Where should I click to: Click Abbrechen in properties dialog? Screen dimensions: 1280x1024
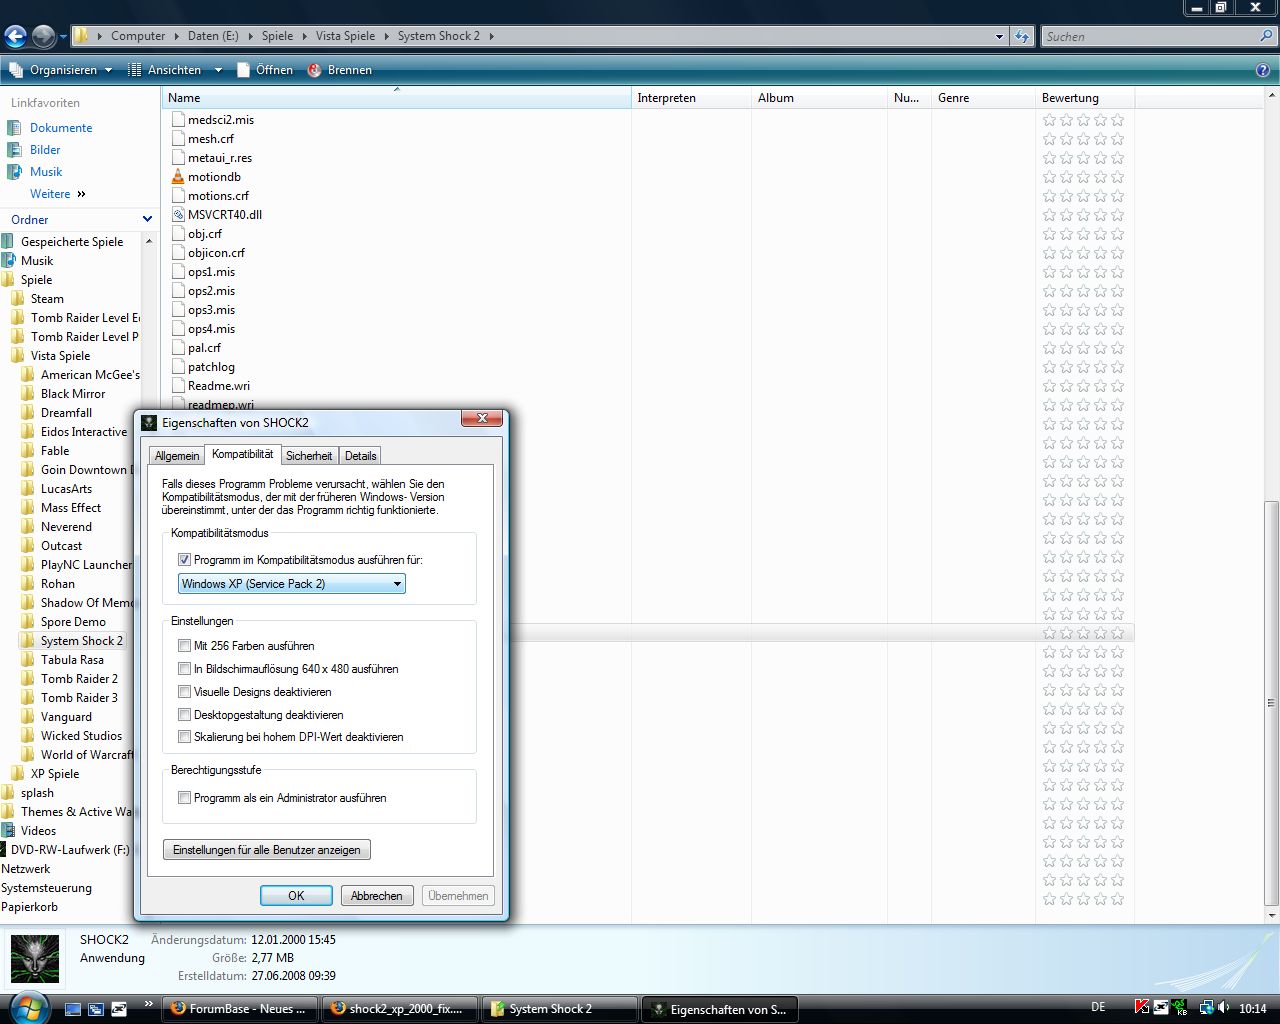tap(377, 896)
